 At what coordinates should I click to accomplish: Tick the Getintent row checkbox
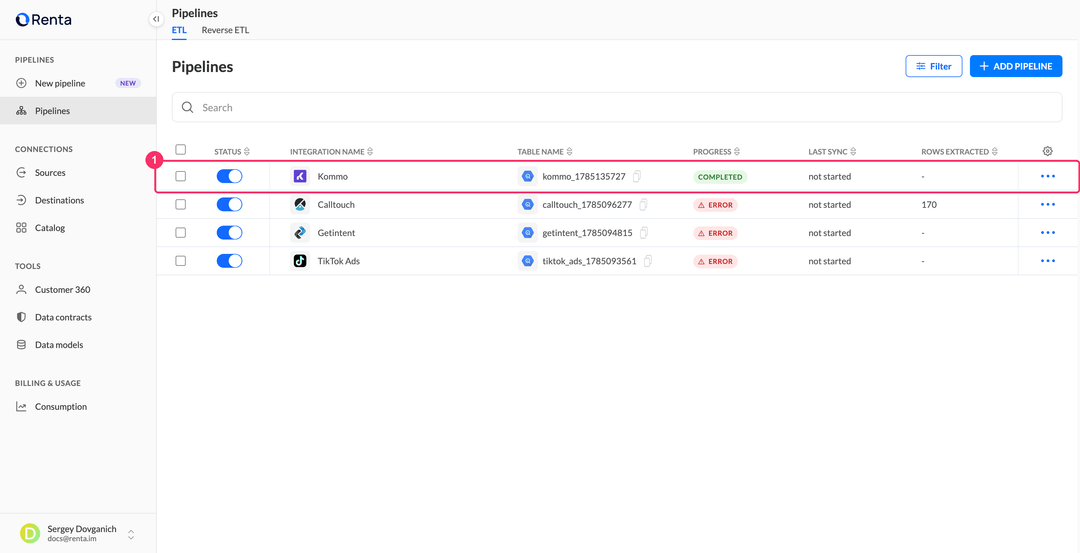coord(180,233)
